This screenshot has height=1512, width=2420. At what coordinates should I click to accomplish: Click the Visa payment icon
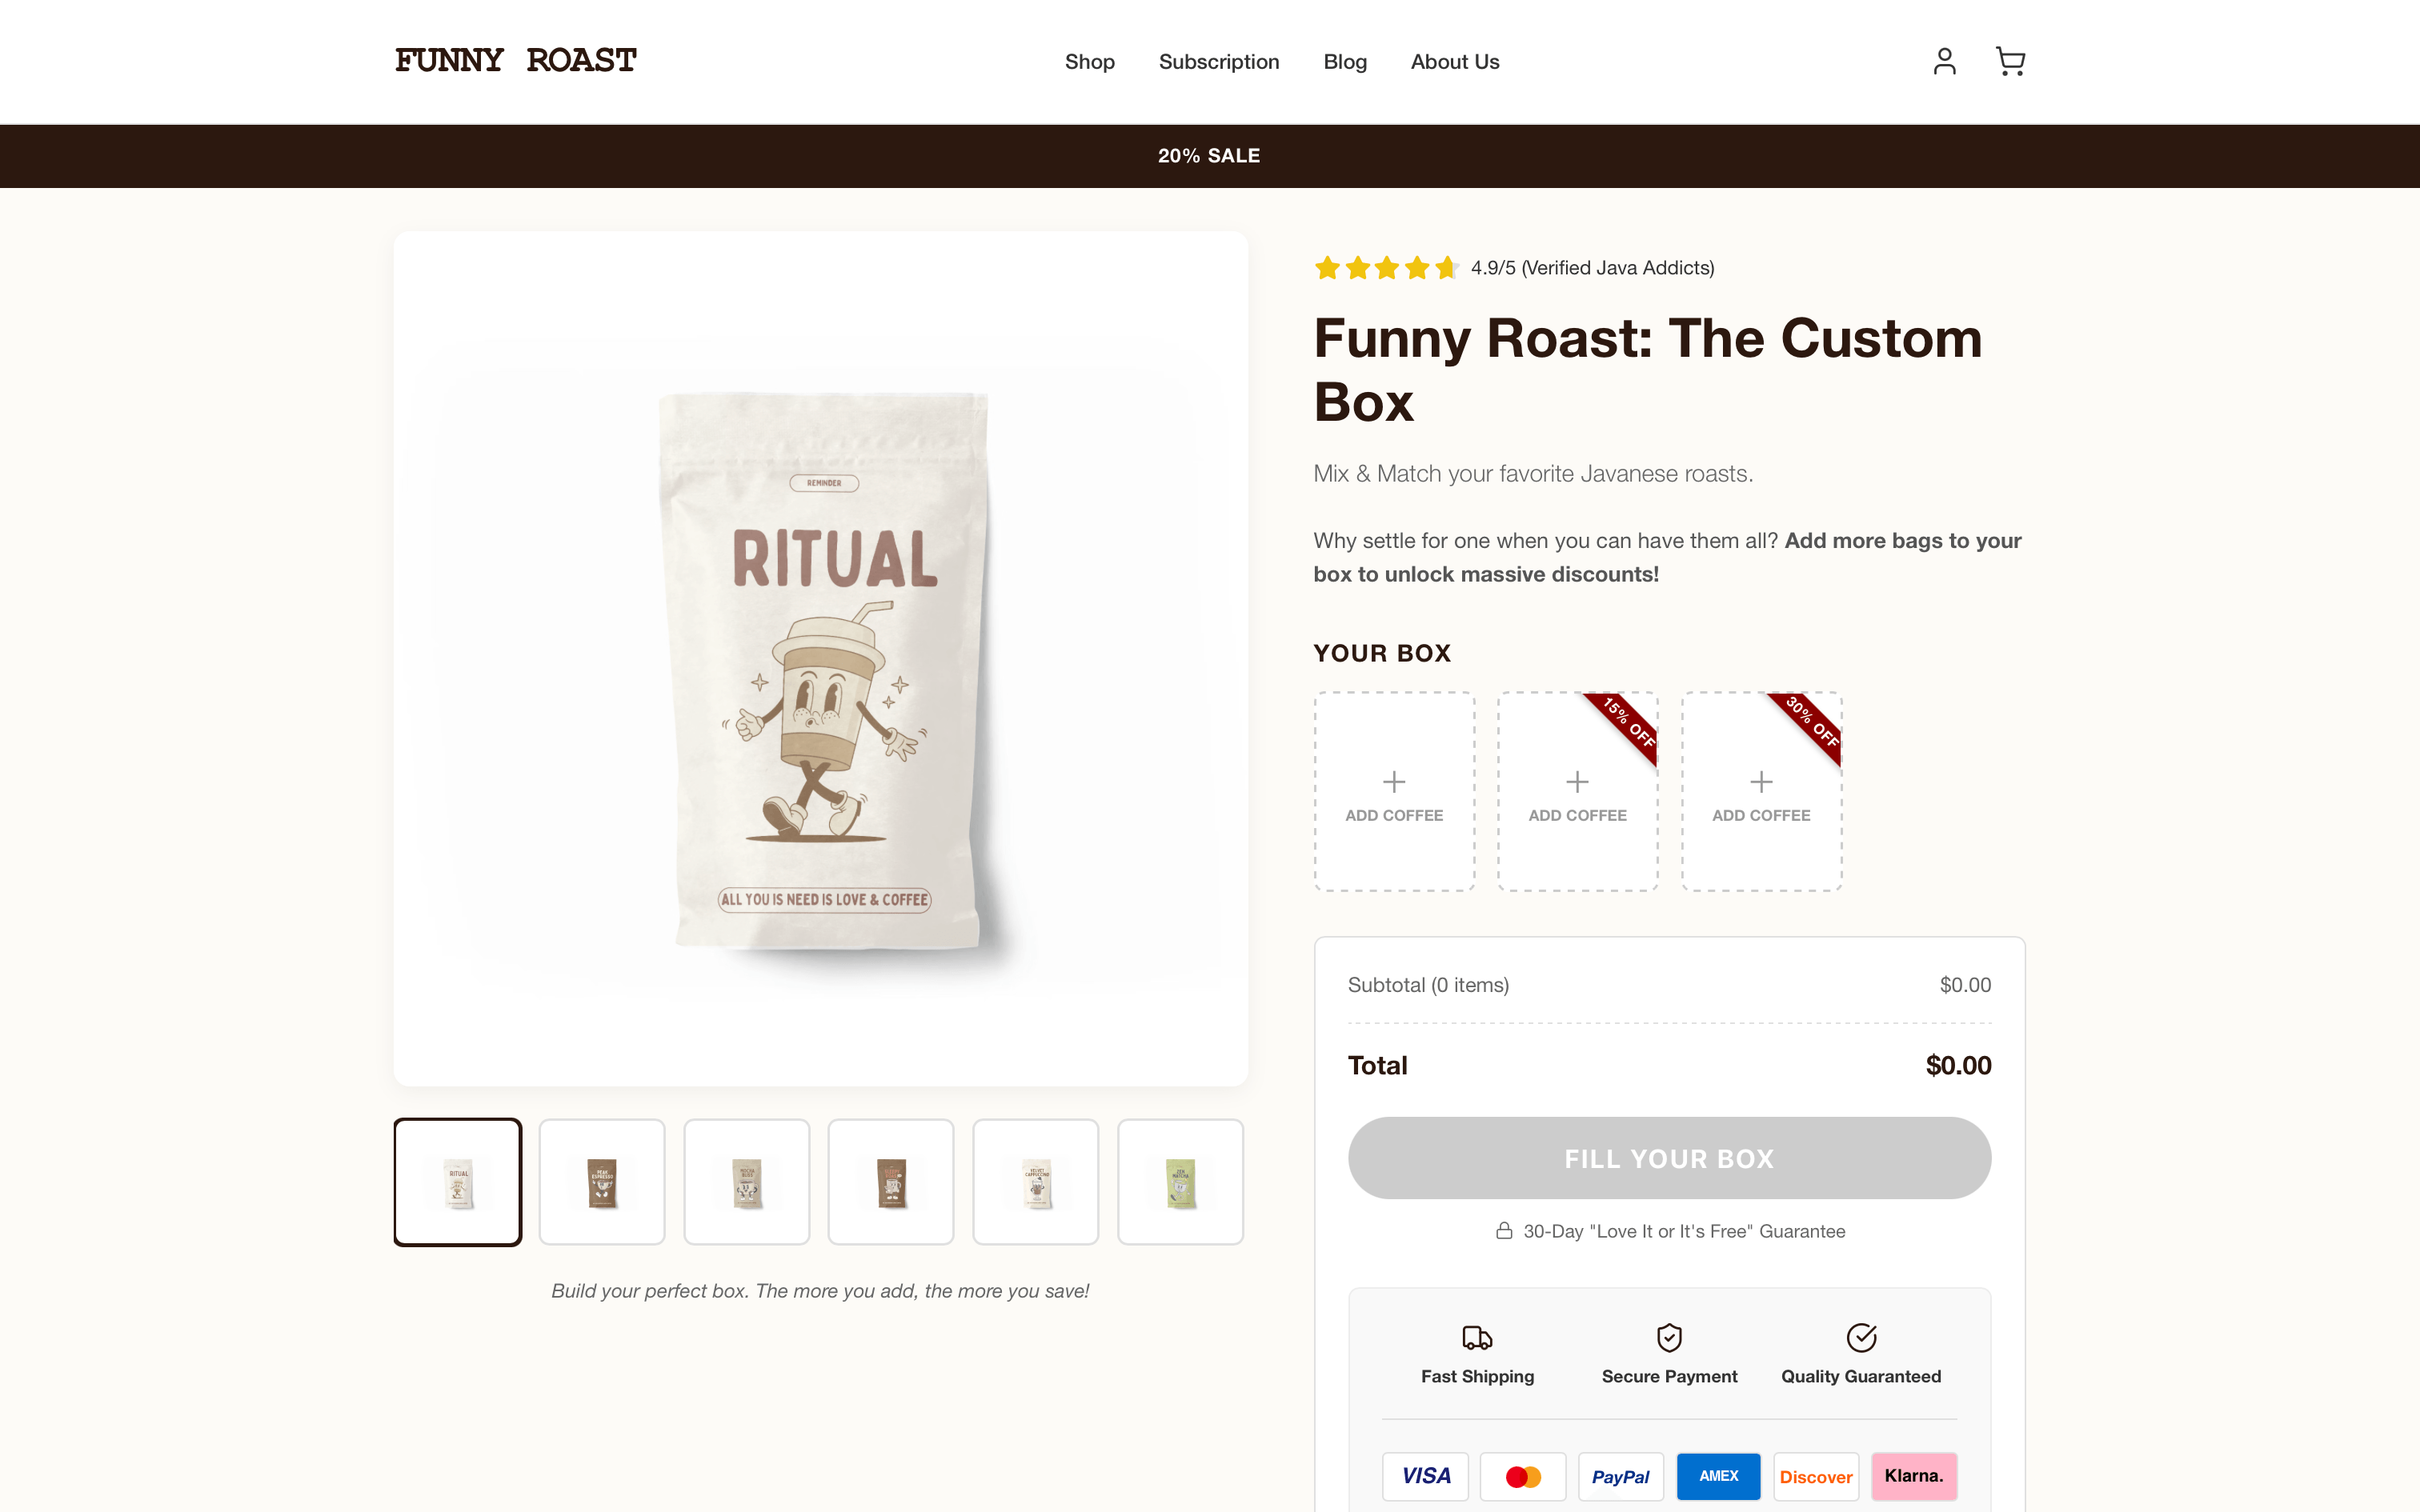(x=1425, y=1476)
